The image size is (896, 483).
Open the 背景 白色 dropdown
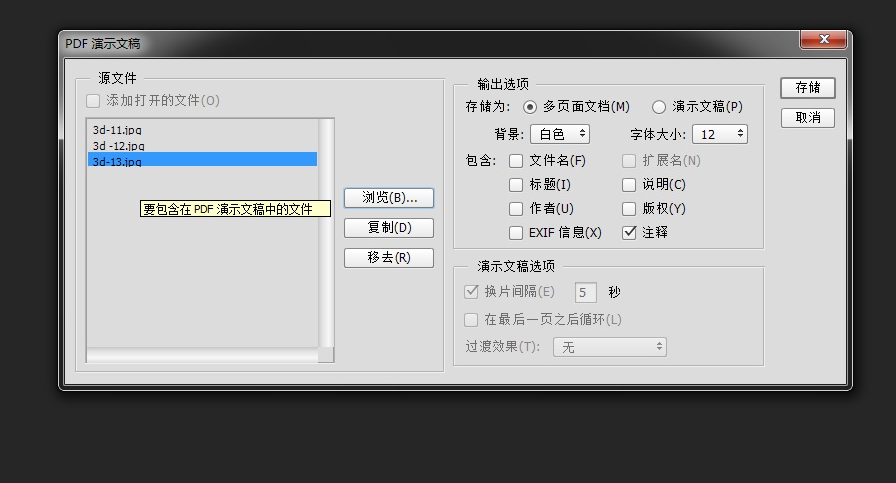coord(560,134)
